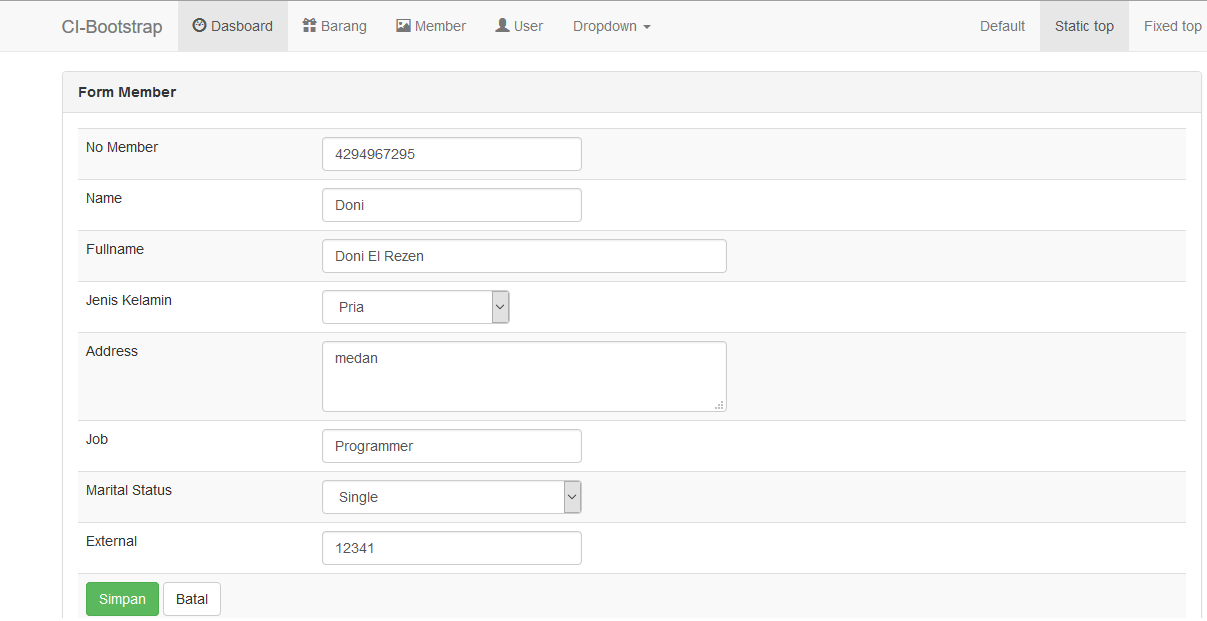Click the Address textarea resize handle
The image size is (1207, 621).
click(720, 405)
